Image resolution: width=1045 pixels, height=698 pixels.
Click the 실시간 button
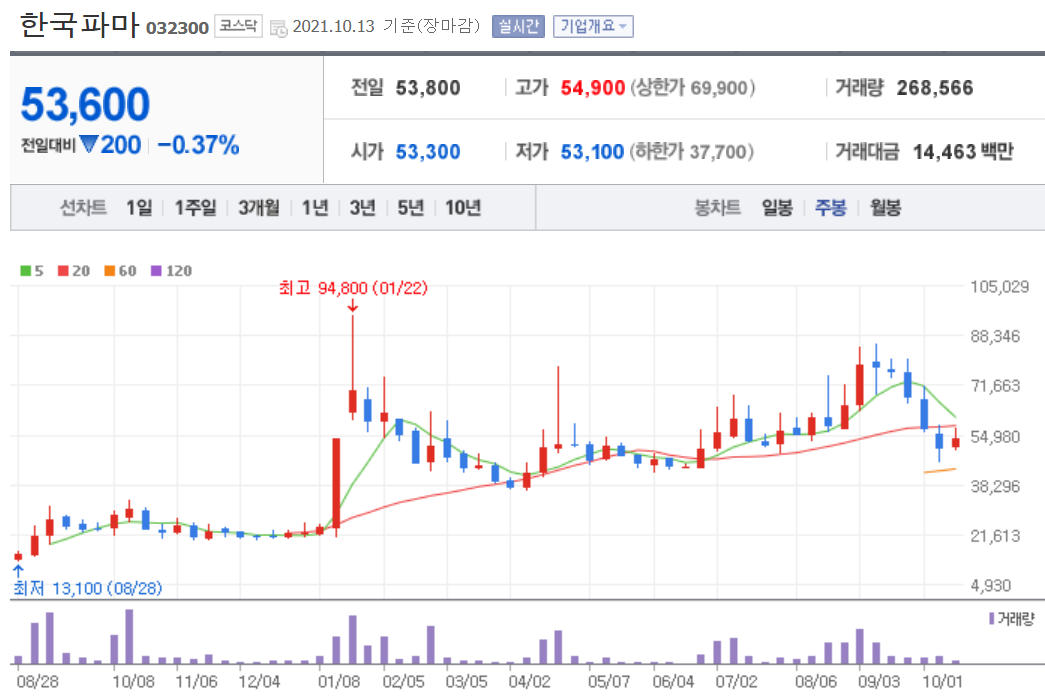coord(518,27)
